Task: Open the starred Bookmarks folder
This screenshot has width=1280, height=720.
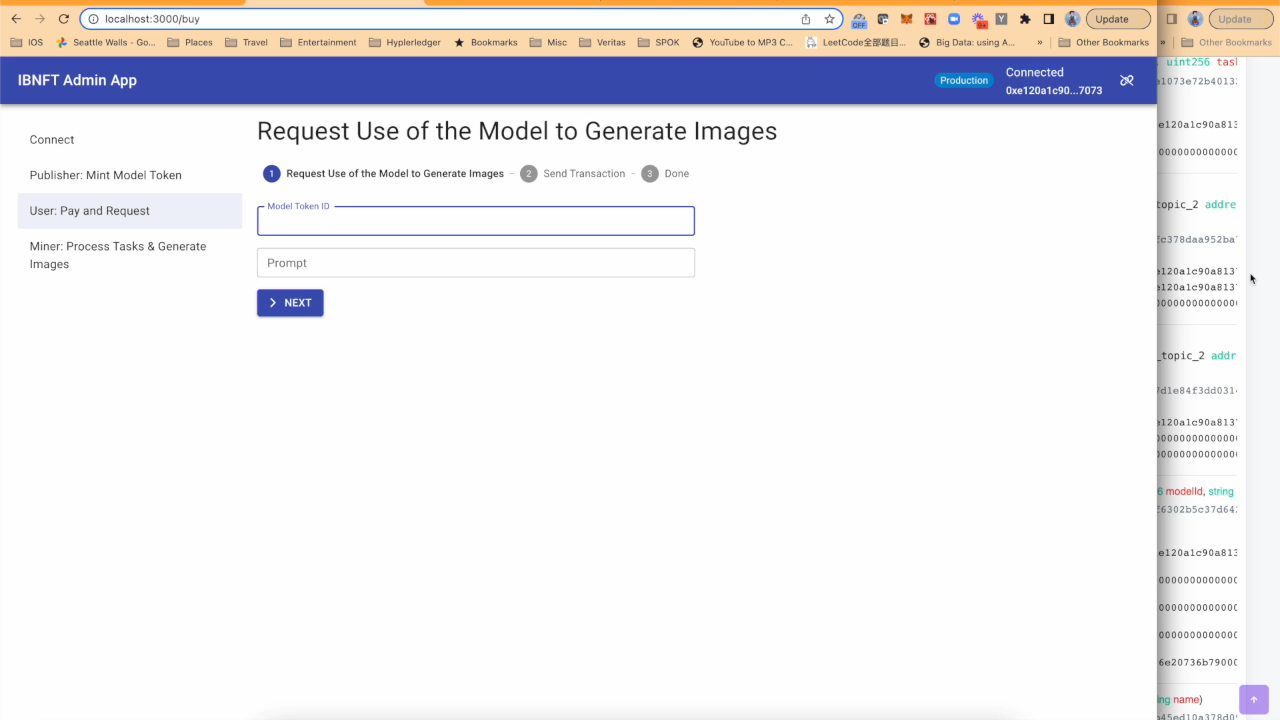Action: tap(485, 42)
